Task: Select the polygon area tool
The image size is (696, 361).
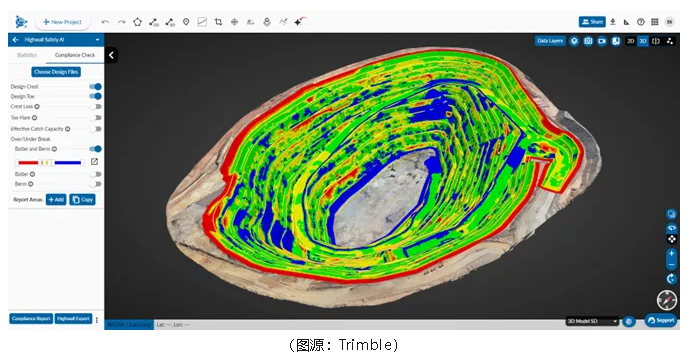Action: coord(137,22)
